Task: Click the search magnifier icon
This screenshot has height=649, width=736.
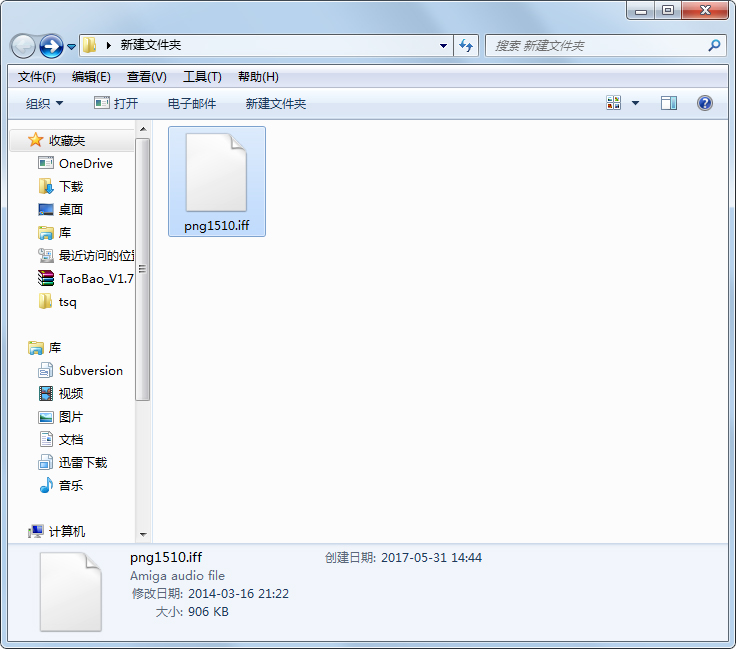Action: click(x=714, y=46)
